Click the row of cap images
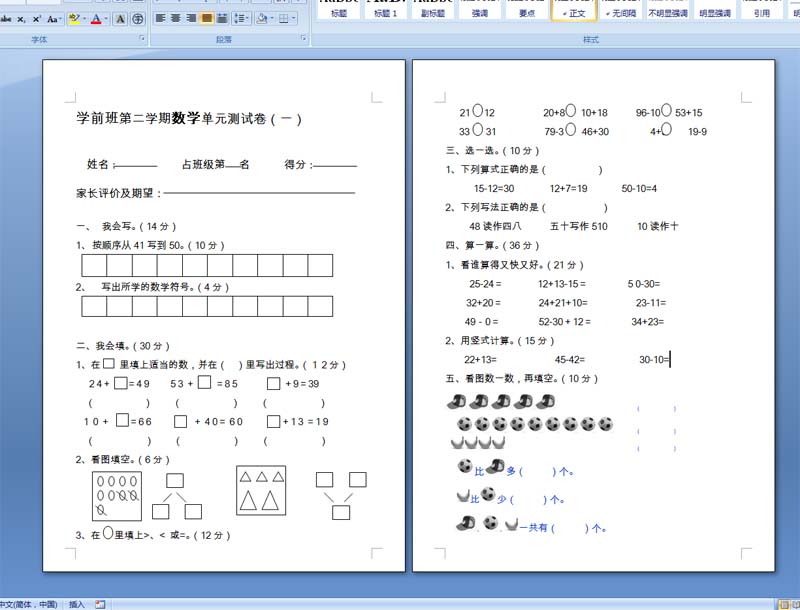The image size is (800, 610). [x=501, y=401]
